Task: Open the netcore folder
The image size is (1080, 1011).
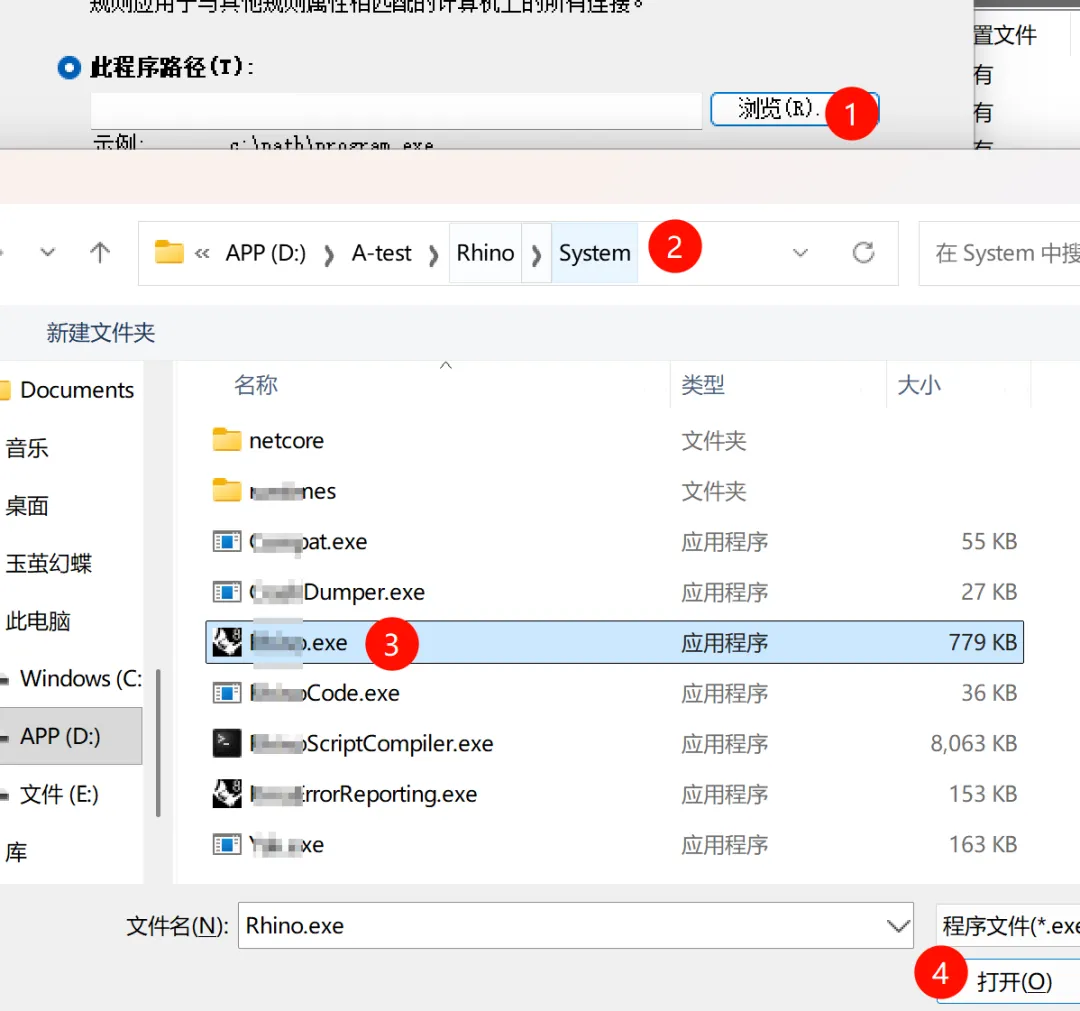Action: pos(286,440)
